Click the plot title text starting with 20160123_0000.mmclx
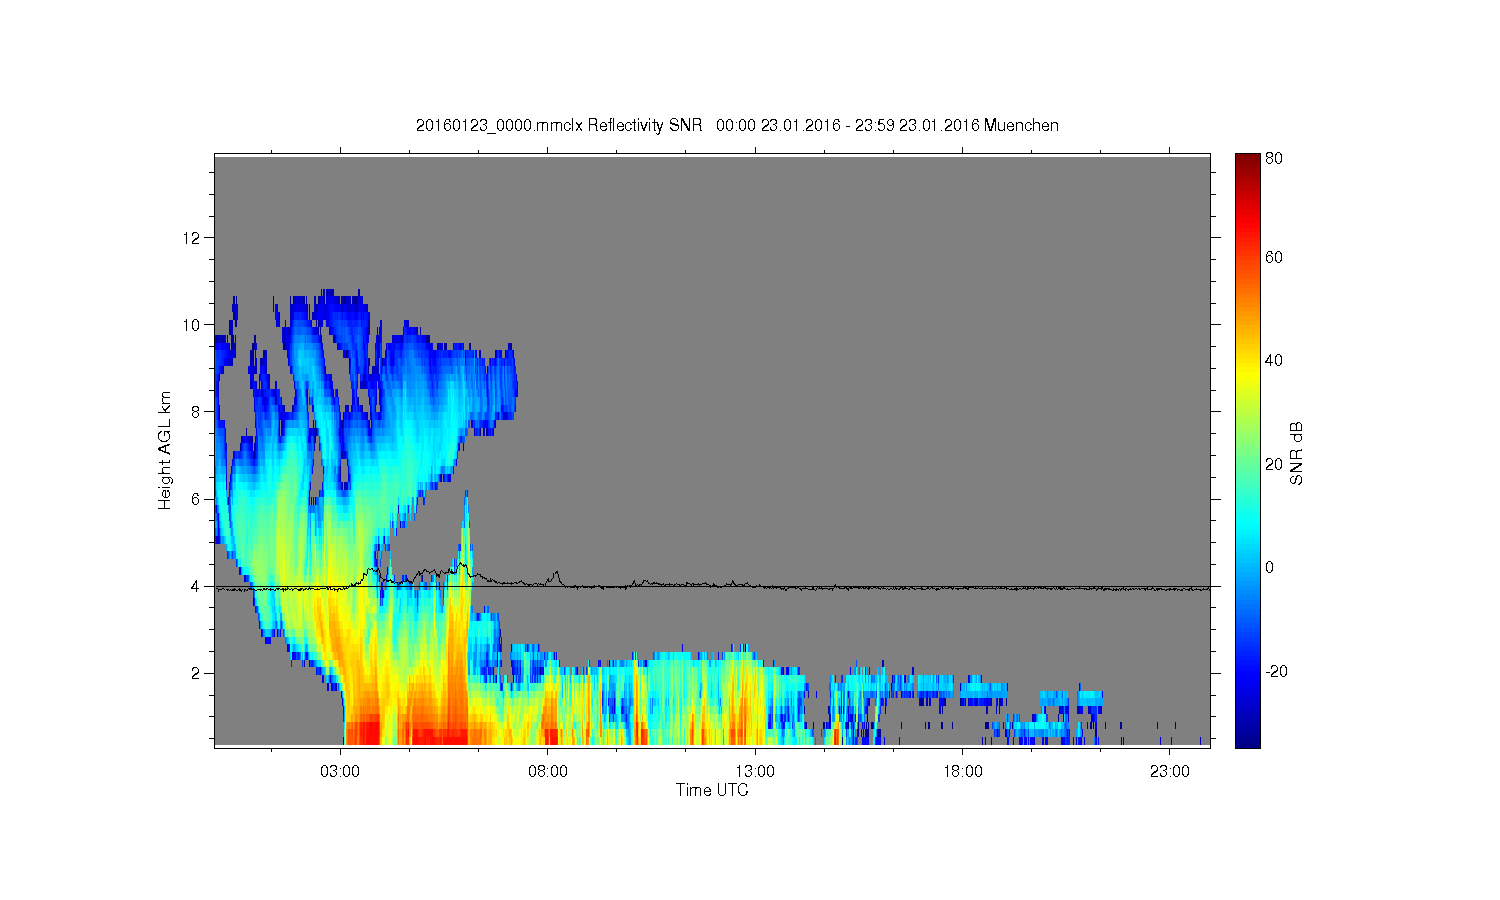The height and width of the screenshot is (900, 1500). [737, 125]
